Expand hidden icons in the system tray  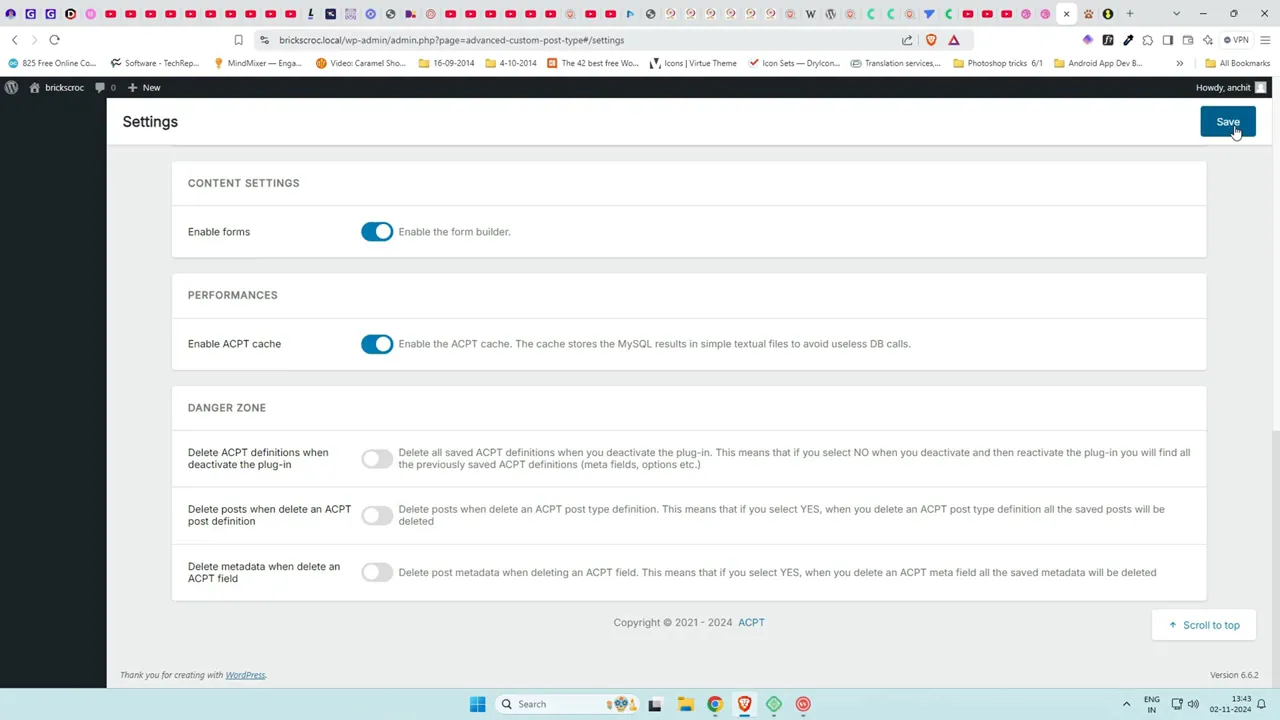pos(1127,704)
